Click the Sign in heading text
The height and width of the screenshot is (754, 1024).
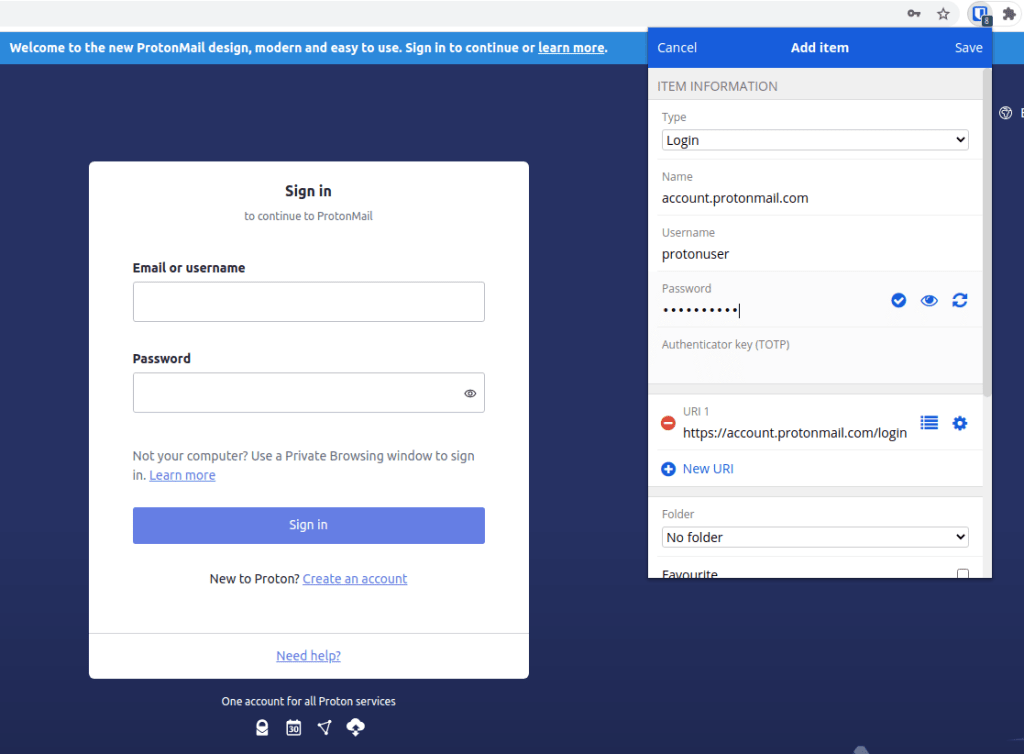tap(308, 191)
